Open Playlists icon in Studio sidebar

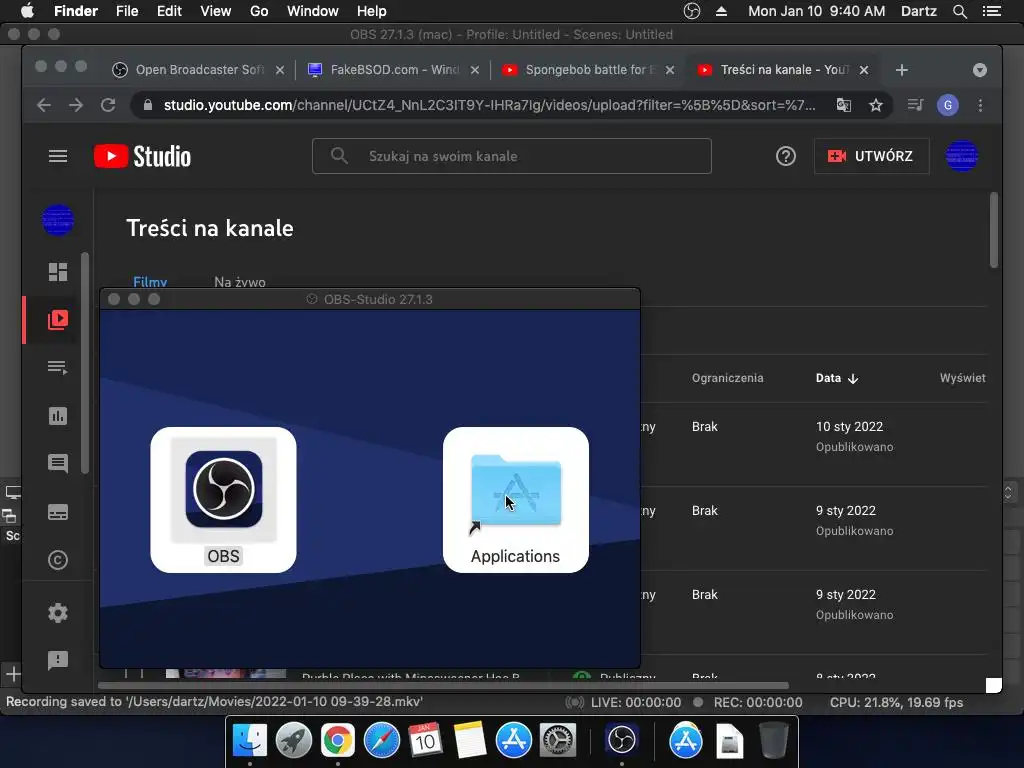click(57, 368)
